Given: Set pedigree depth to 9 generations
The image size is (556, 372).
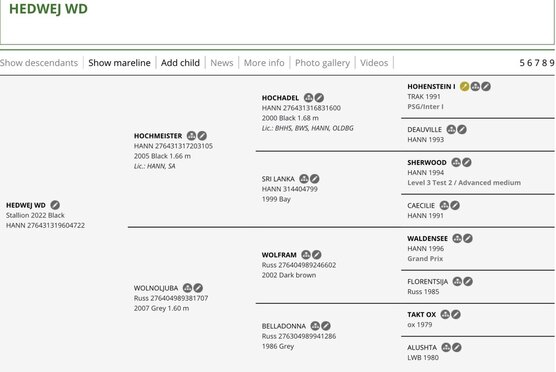Looking at the screenshot, I should [552, 63].
